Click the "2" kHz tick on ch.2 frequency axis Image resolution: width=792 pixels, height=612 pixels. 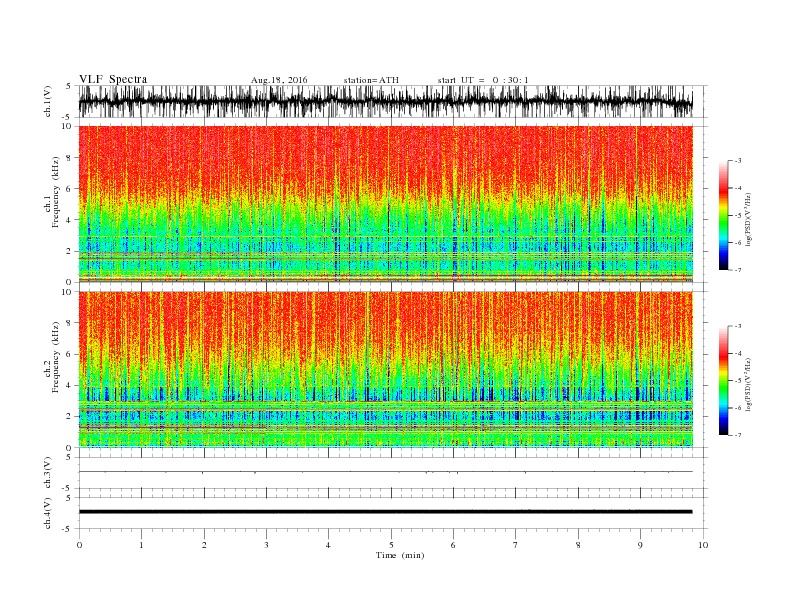pyautogui.click(x=70, y=416)
